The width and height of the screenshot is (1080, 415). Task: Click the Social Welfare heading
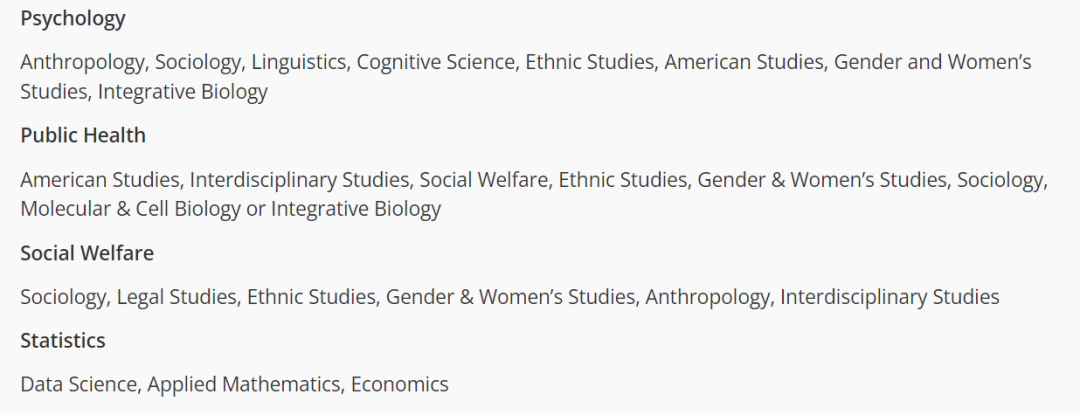[87, 253]
